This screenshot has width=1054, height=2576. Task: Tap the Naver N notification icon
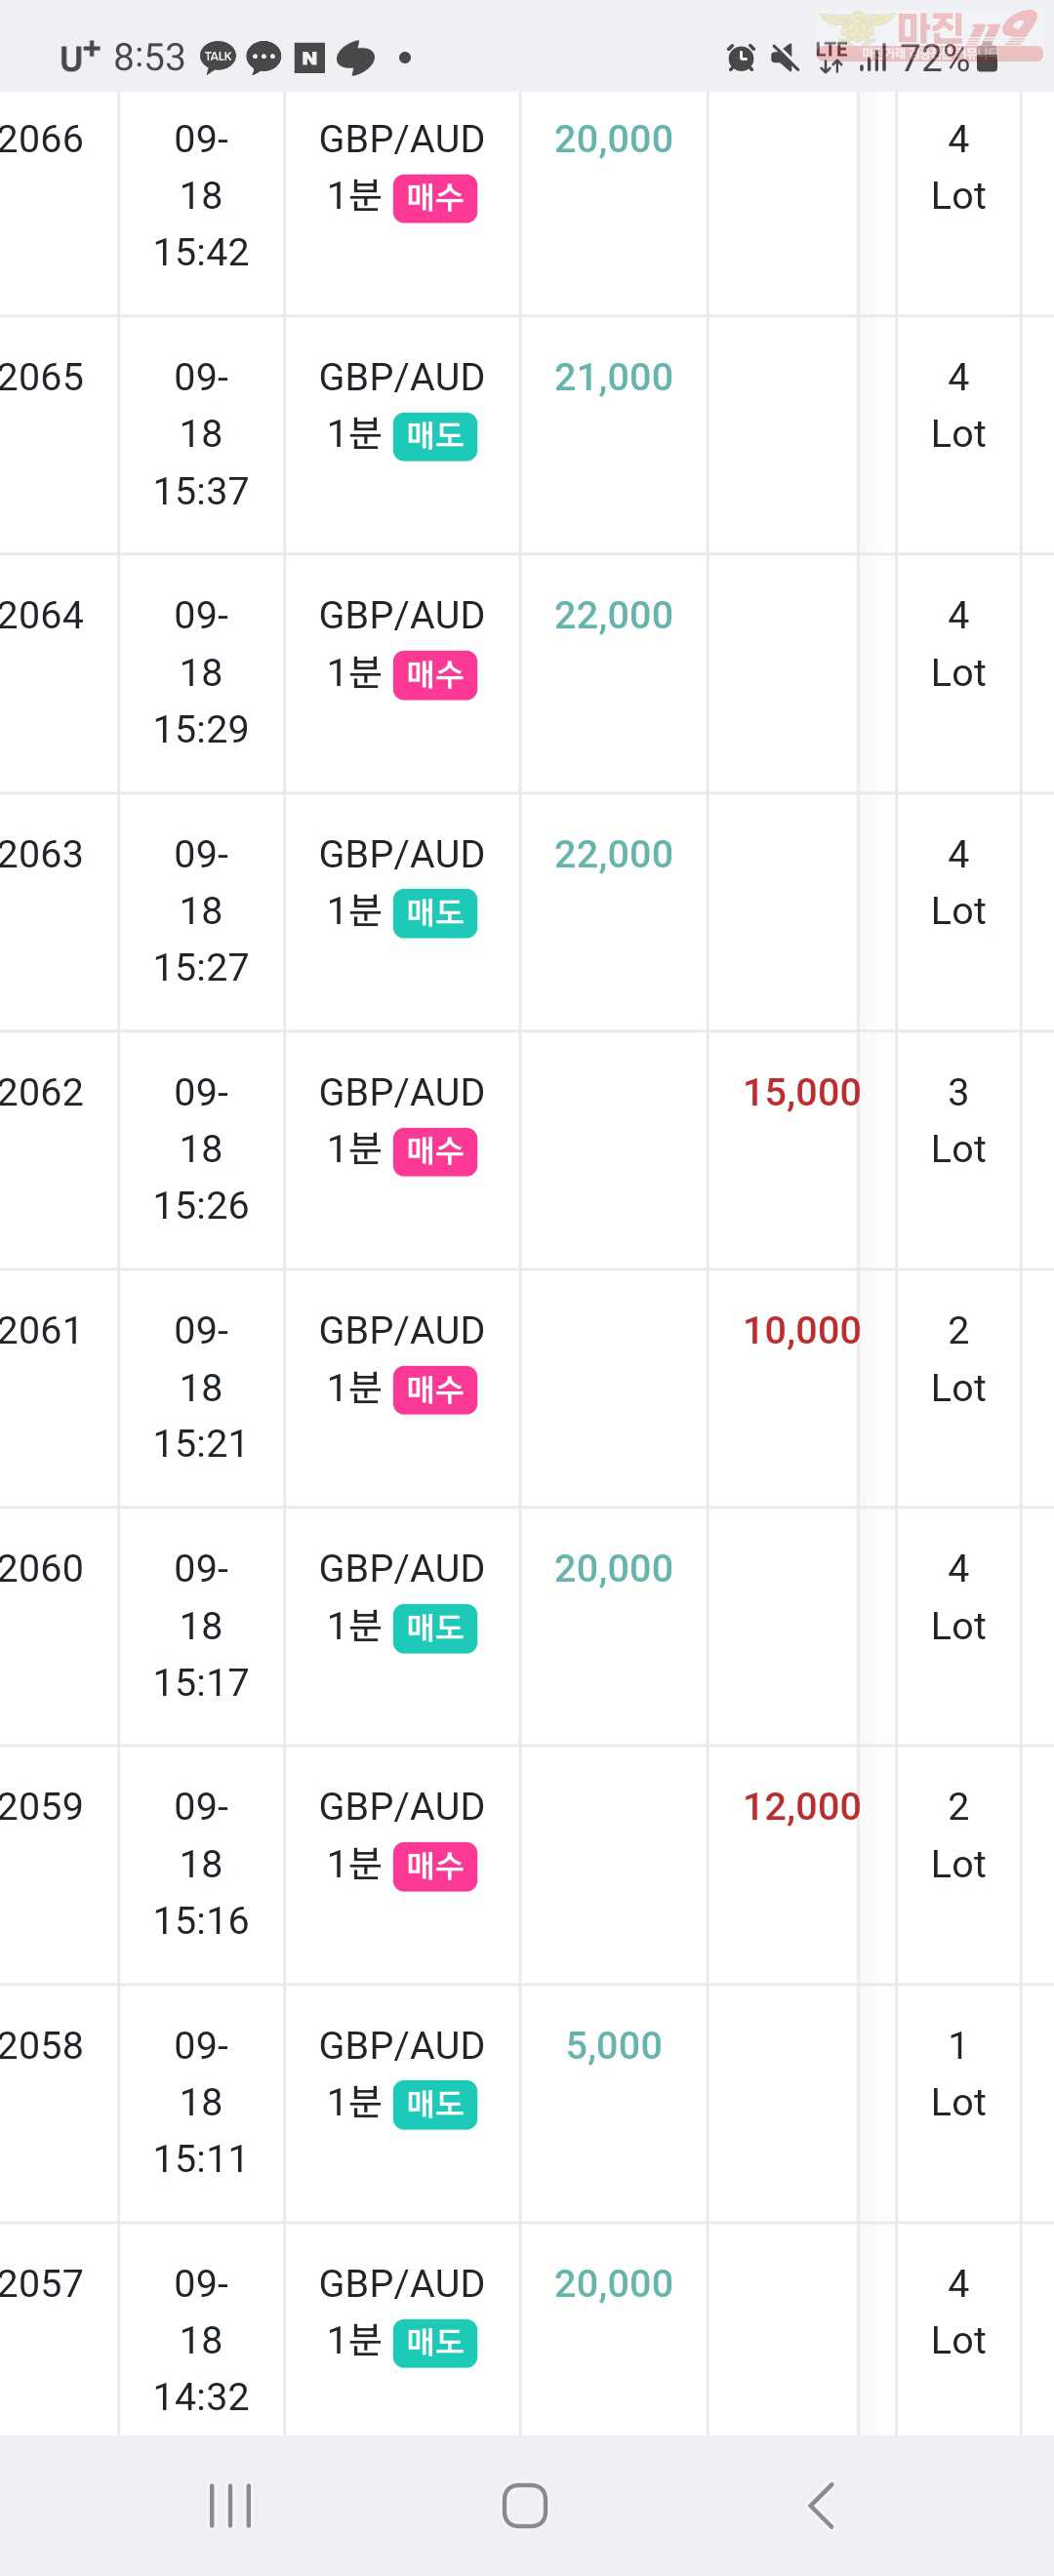tap(309, 59)
